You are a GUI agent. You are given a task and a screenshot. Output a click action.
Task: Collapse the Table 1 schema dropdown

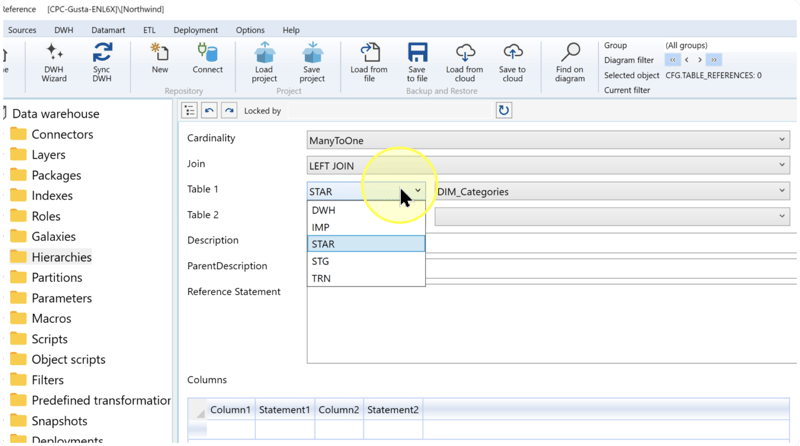click(366, 191)
